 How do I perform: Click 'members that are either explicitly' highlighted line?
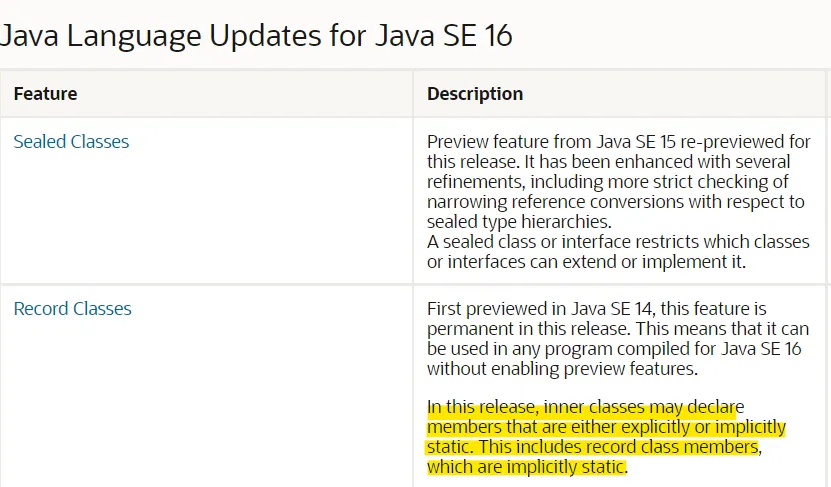pyautogui.click(x=606, y=427)
